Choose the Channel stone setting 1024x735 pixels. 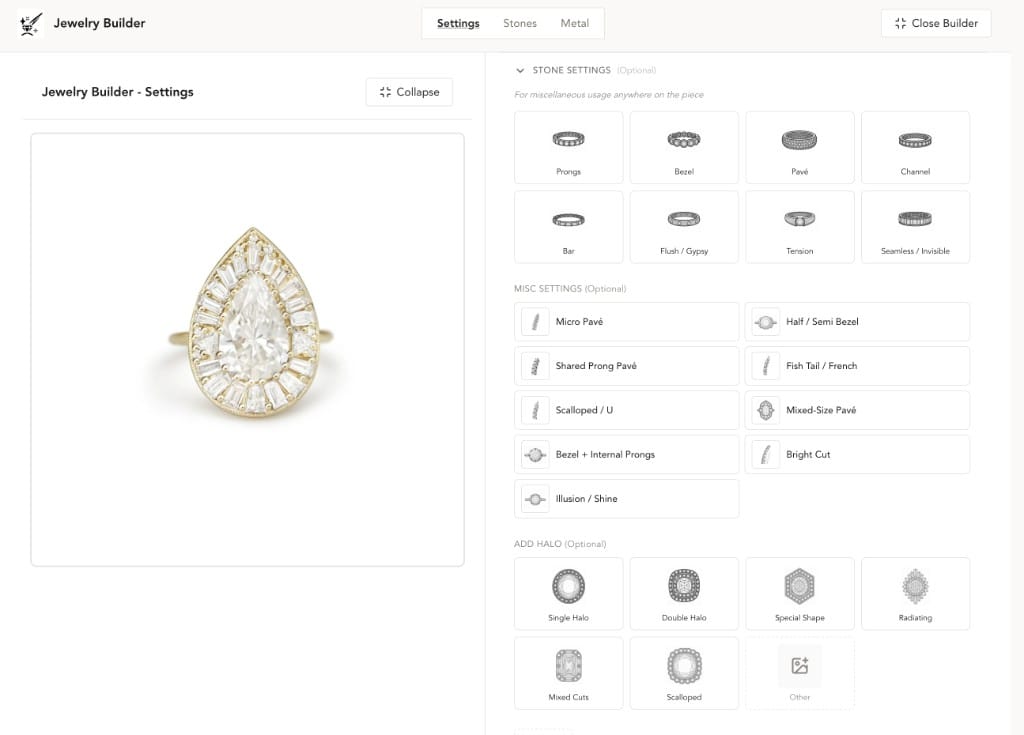click(x=915, y=148)
